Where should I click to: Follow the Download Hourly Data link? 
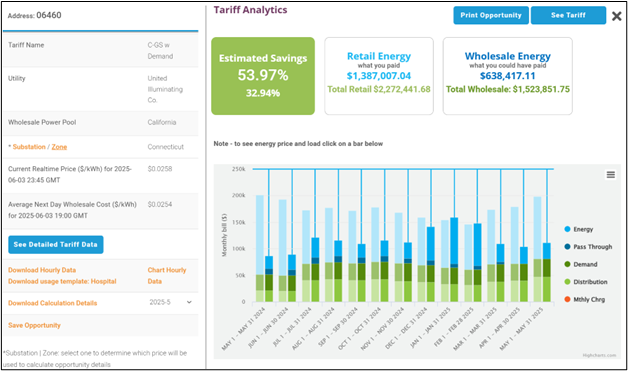(42, 270)
